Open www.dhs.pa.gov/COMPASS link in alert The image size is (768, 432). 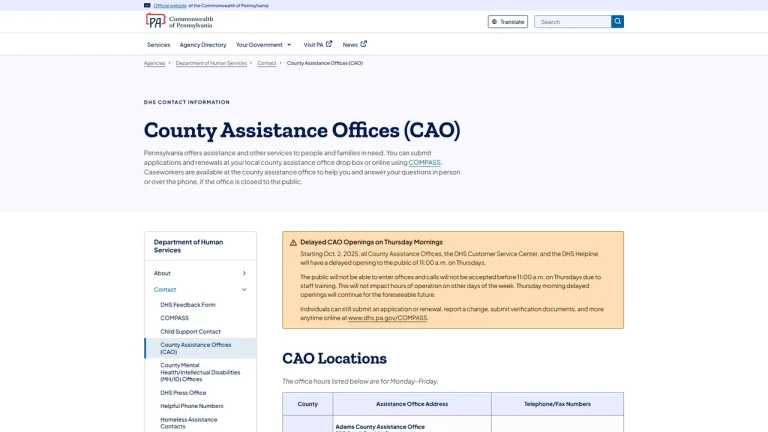pyautogui.click(x=387, y=318)
